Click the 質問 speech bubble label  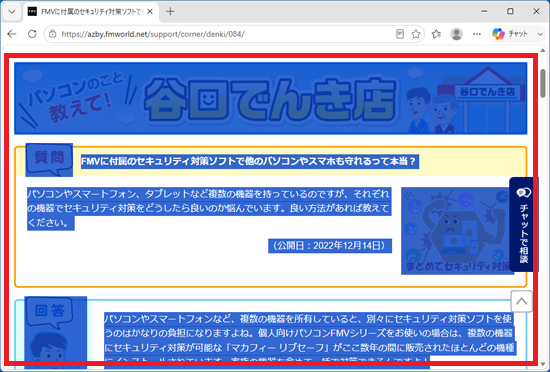tap(49, 160)
